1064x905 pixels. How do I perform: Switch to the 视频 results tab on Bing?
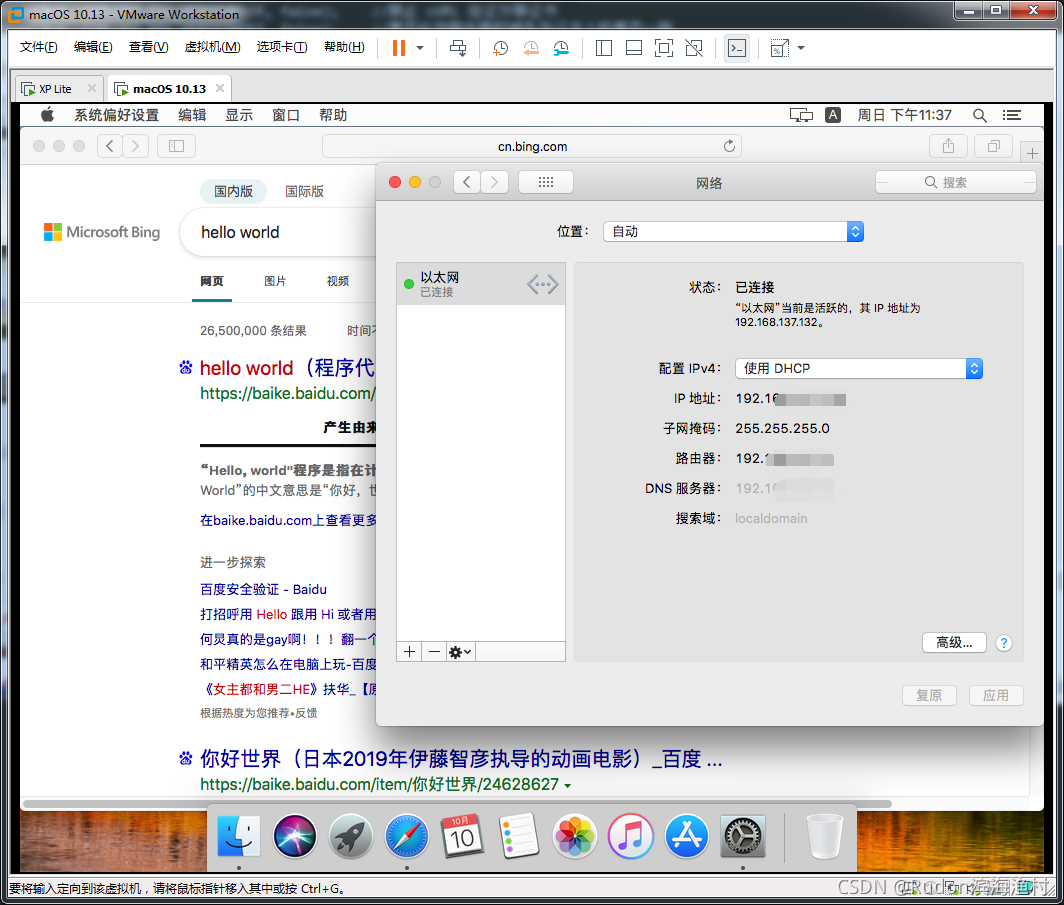[338, 281]
